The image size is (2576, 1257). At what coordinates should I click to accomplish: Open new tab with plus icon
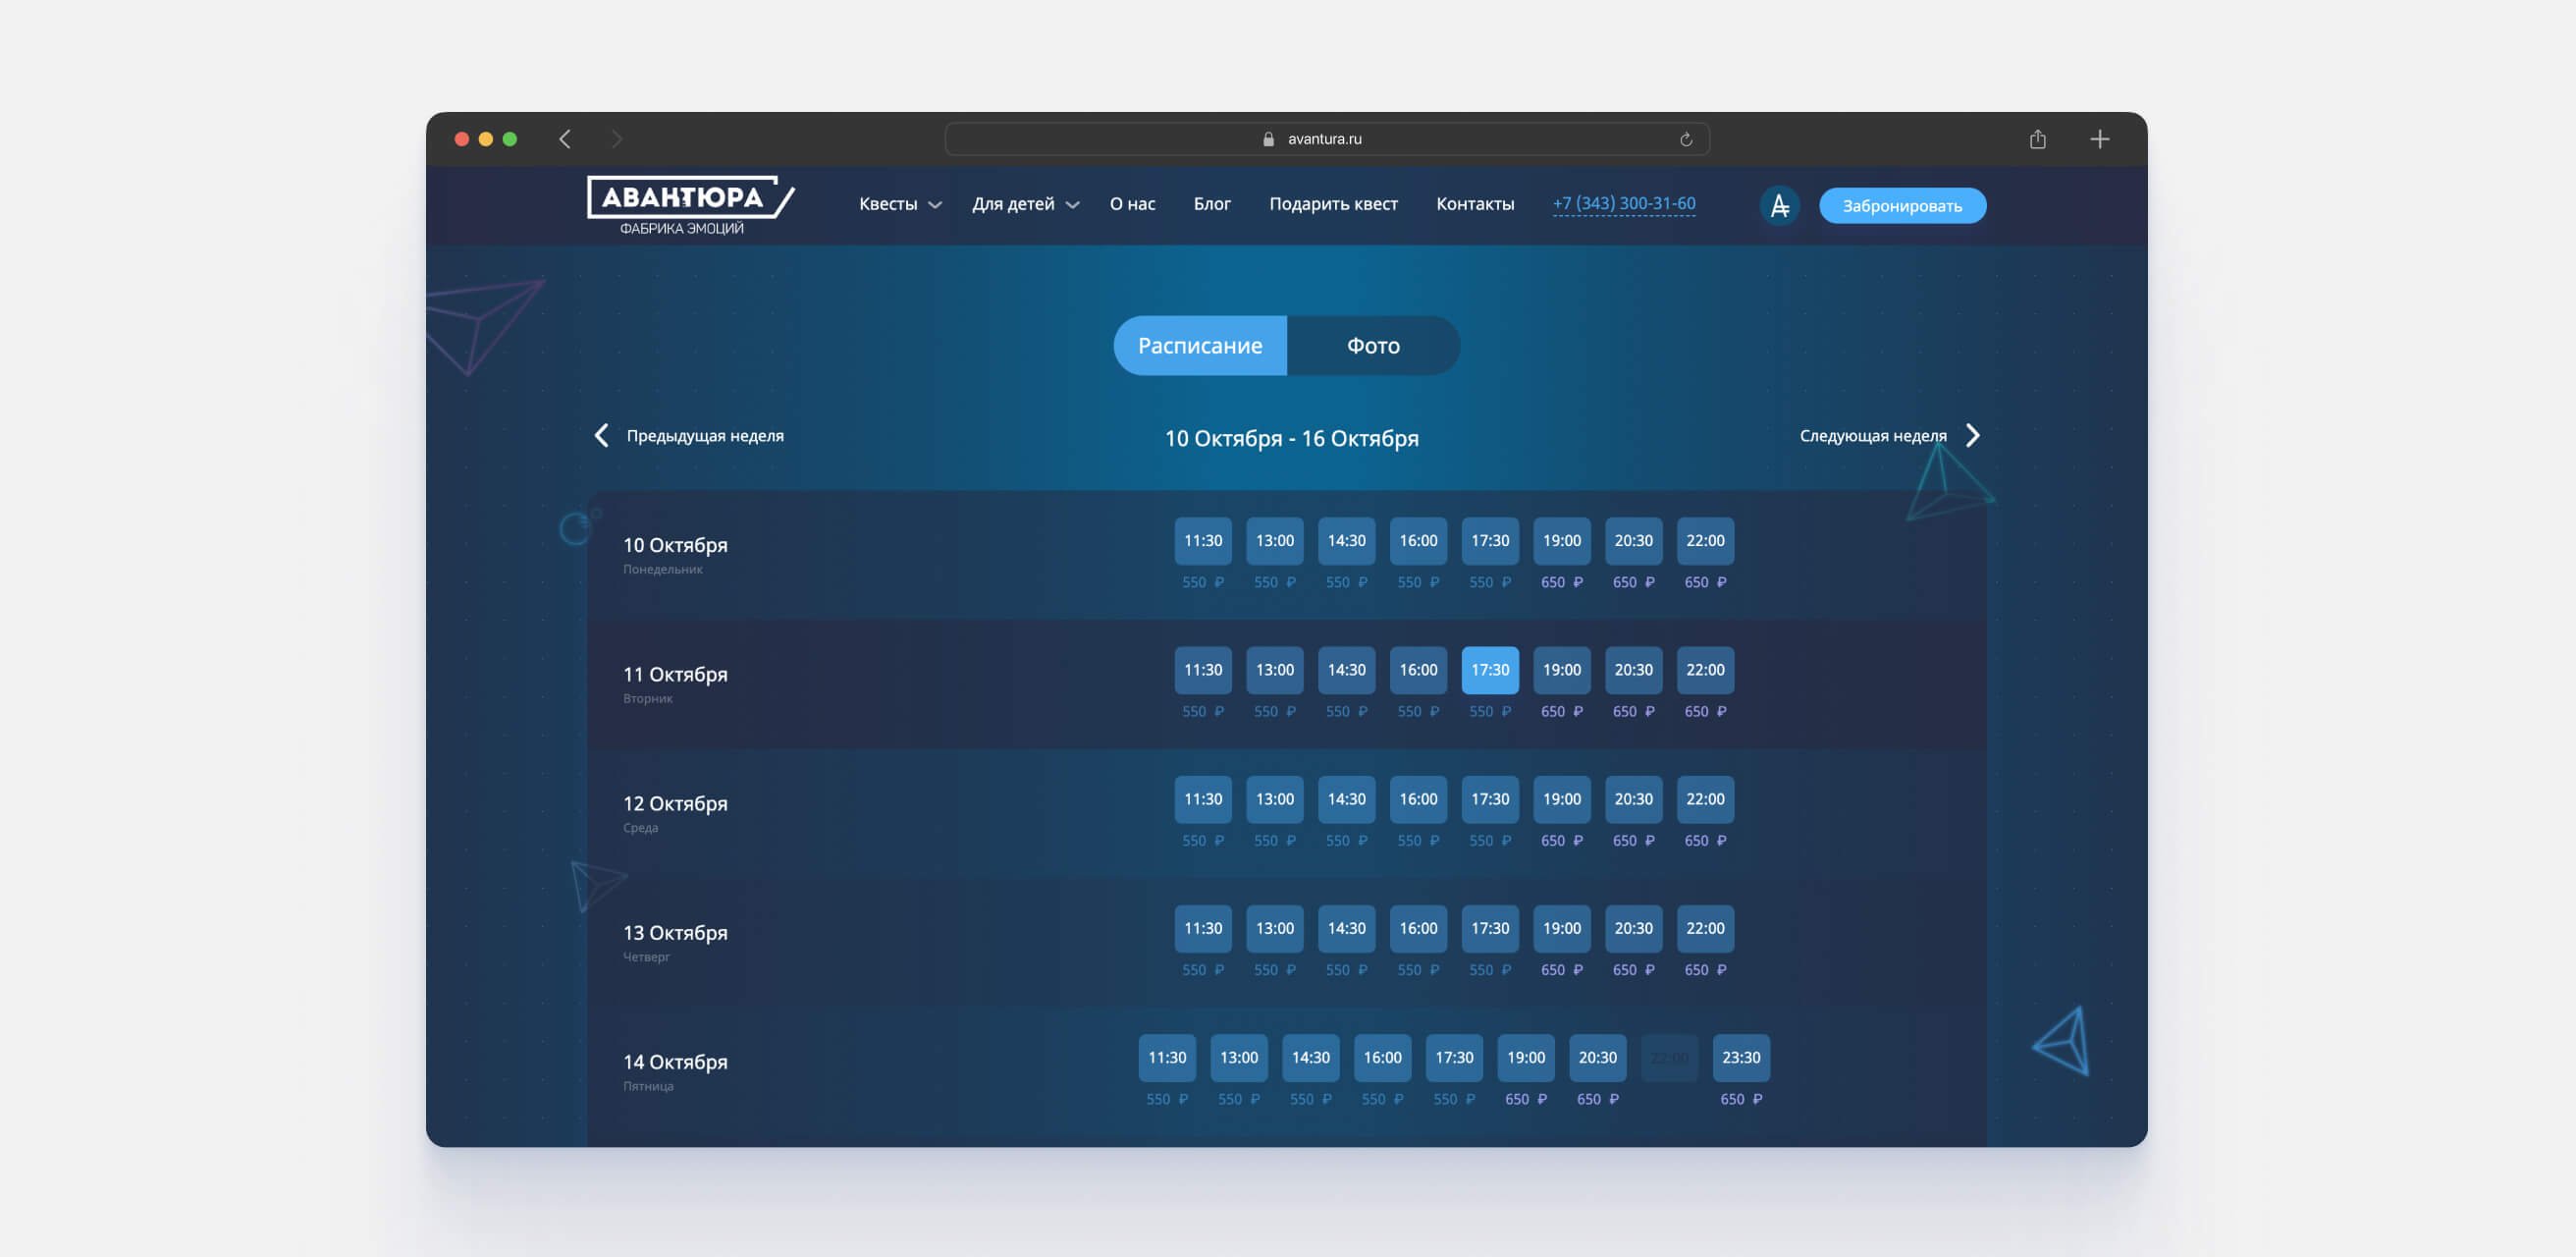click(x=2099, y=139)
